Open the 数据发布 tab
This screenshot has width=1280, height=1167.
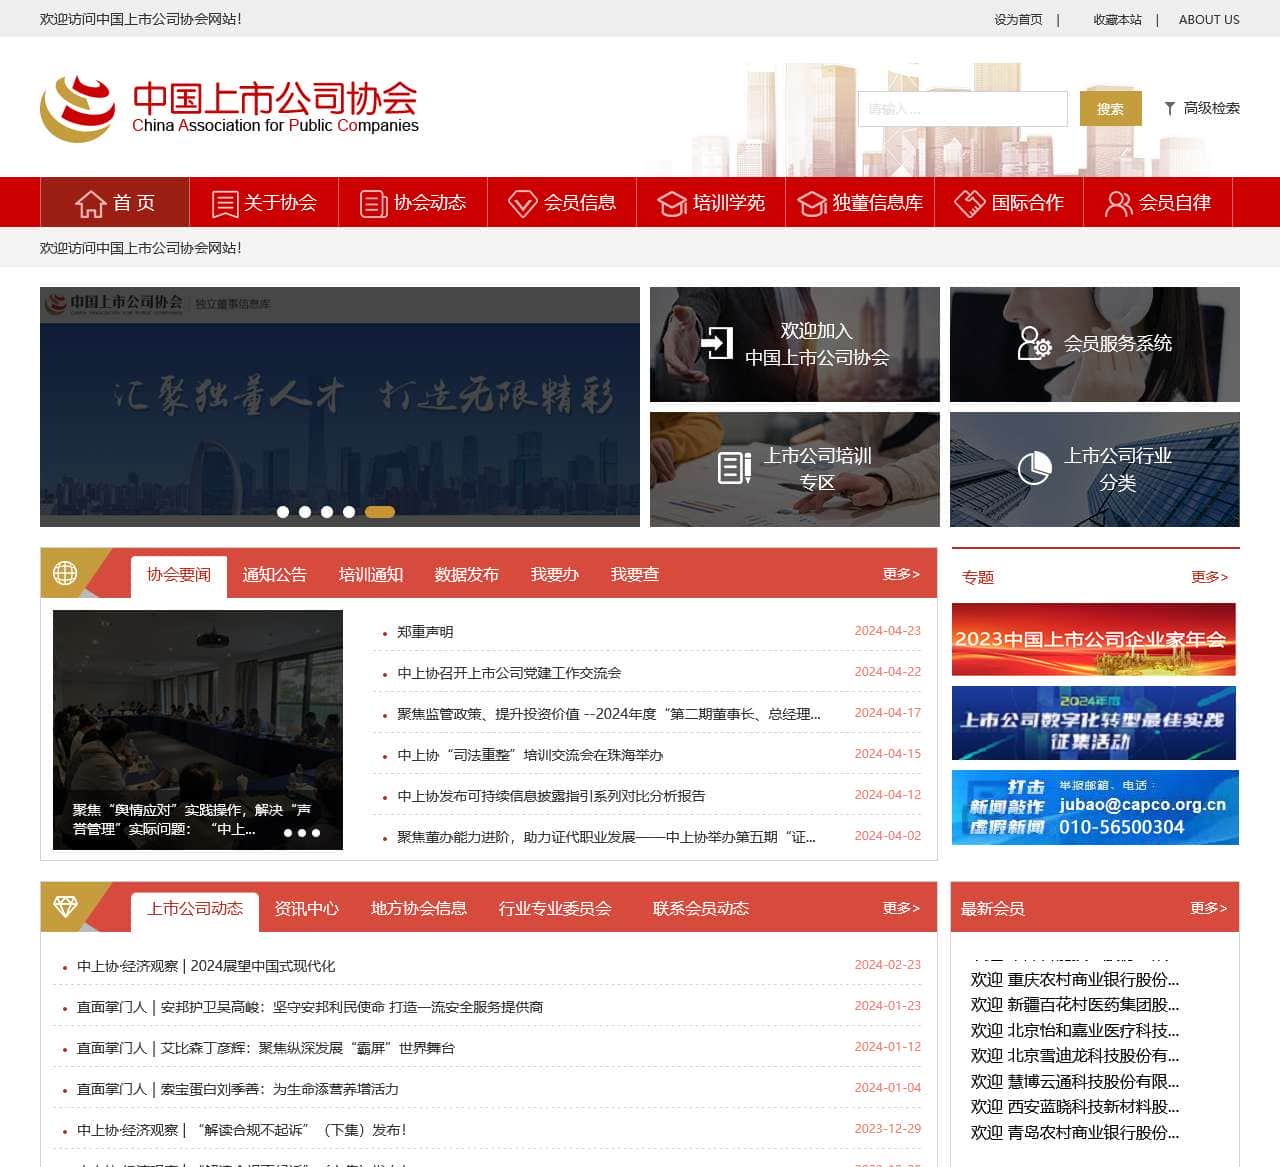[464, 574]
